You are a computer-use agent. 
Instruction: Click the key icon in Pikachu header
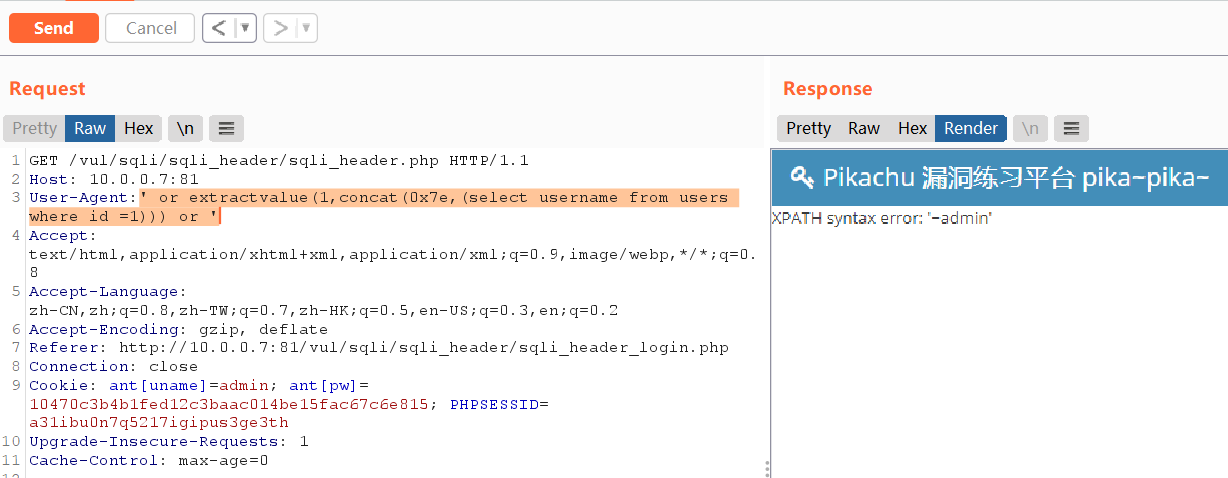tap(801, 178)
